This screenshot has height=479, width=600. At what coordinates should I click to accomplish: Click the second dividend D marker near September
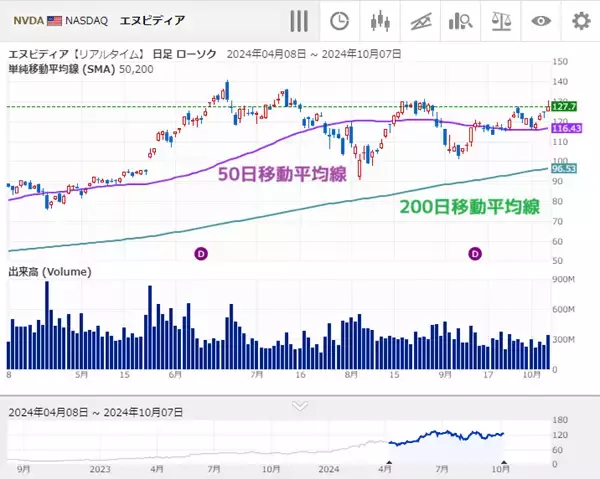tap(475, 253)
